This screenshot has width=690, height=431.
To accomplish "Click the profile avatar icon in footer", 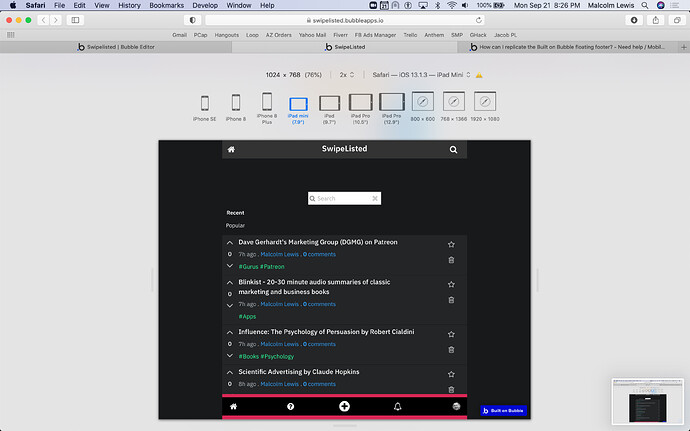I will click(x=456, y=406).
